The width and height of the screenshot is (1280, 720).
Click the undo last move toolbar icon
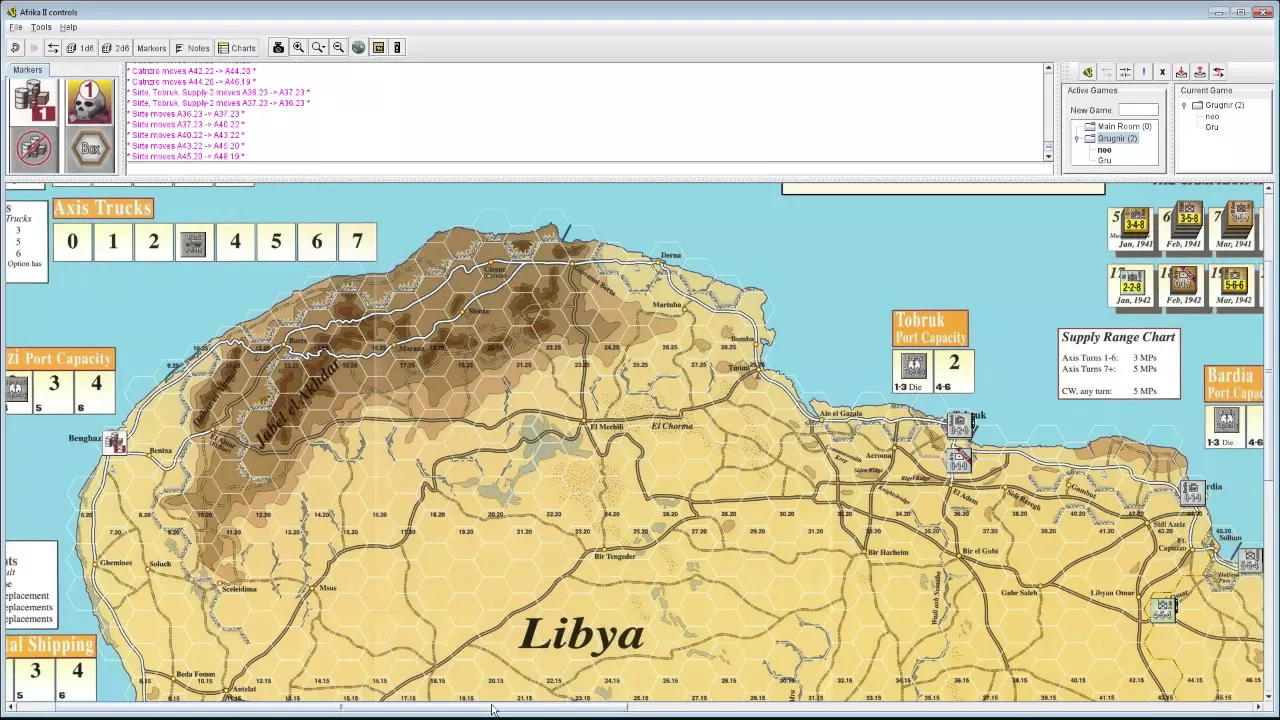pos(15,48)
